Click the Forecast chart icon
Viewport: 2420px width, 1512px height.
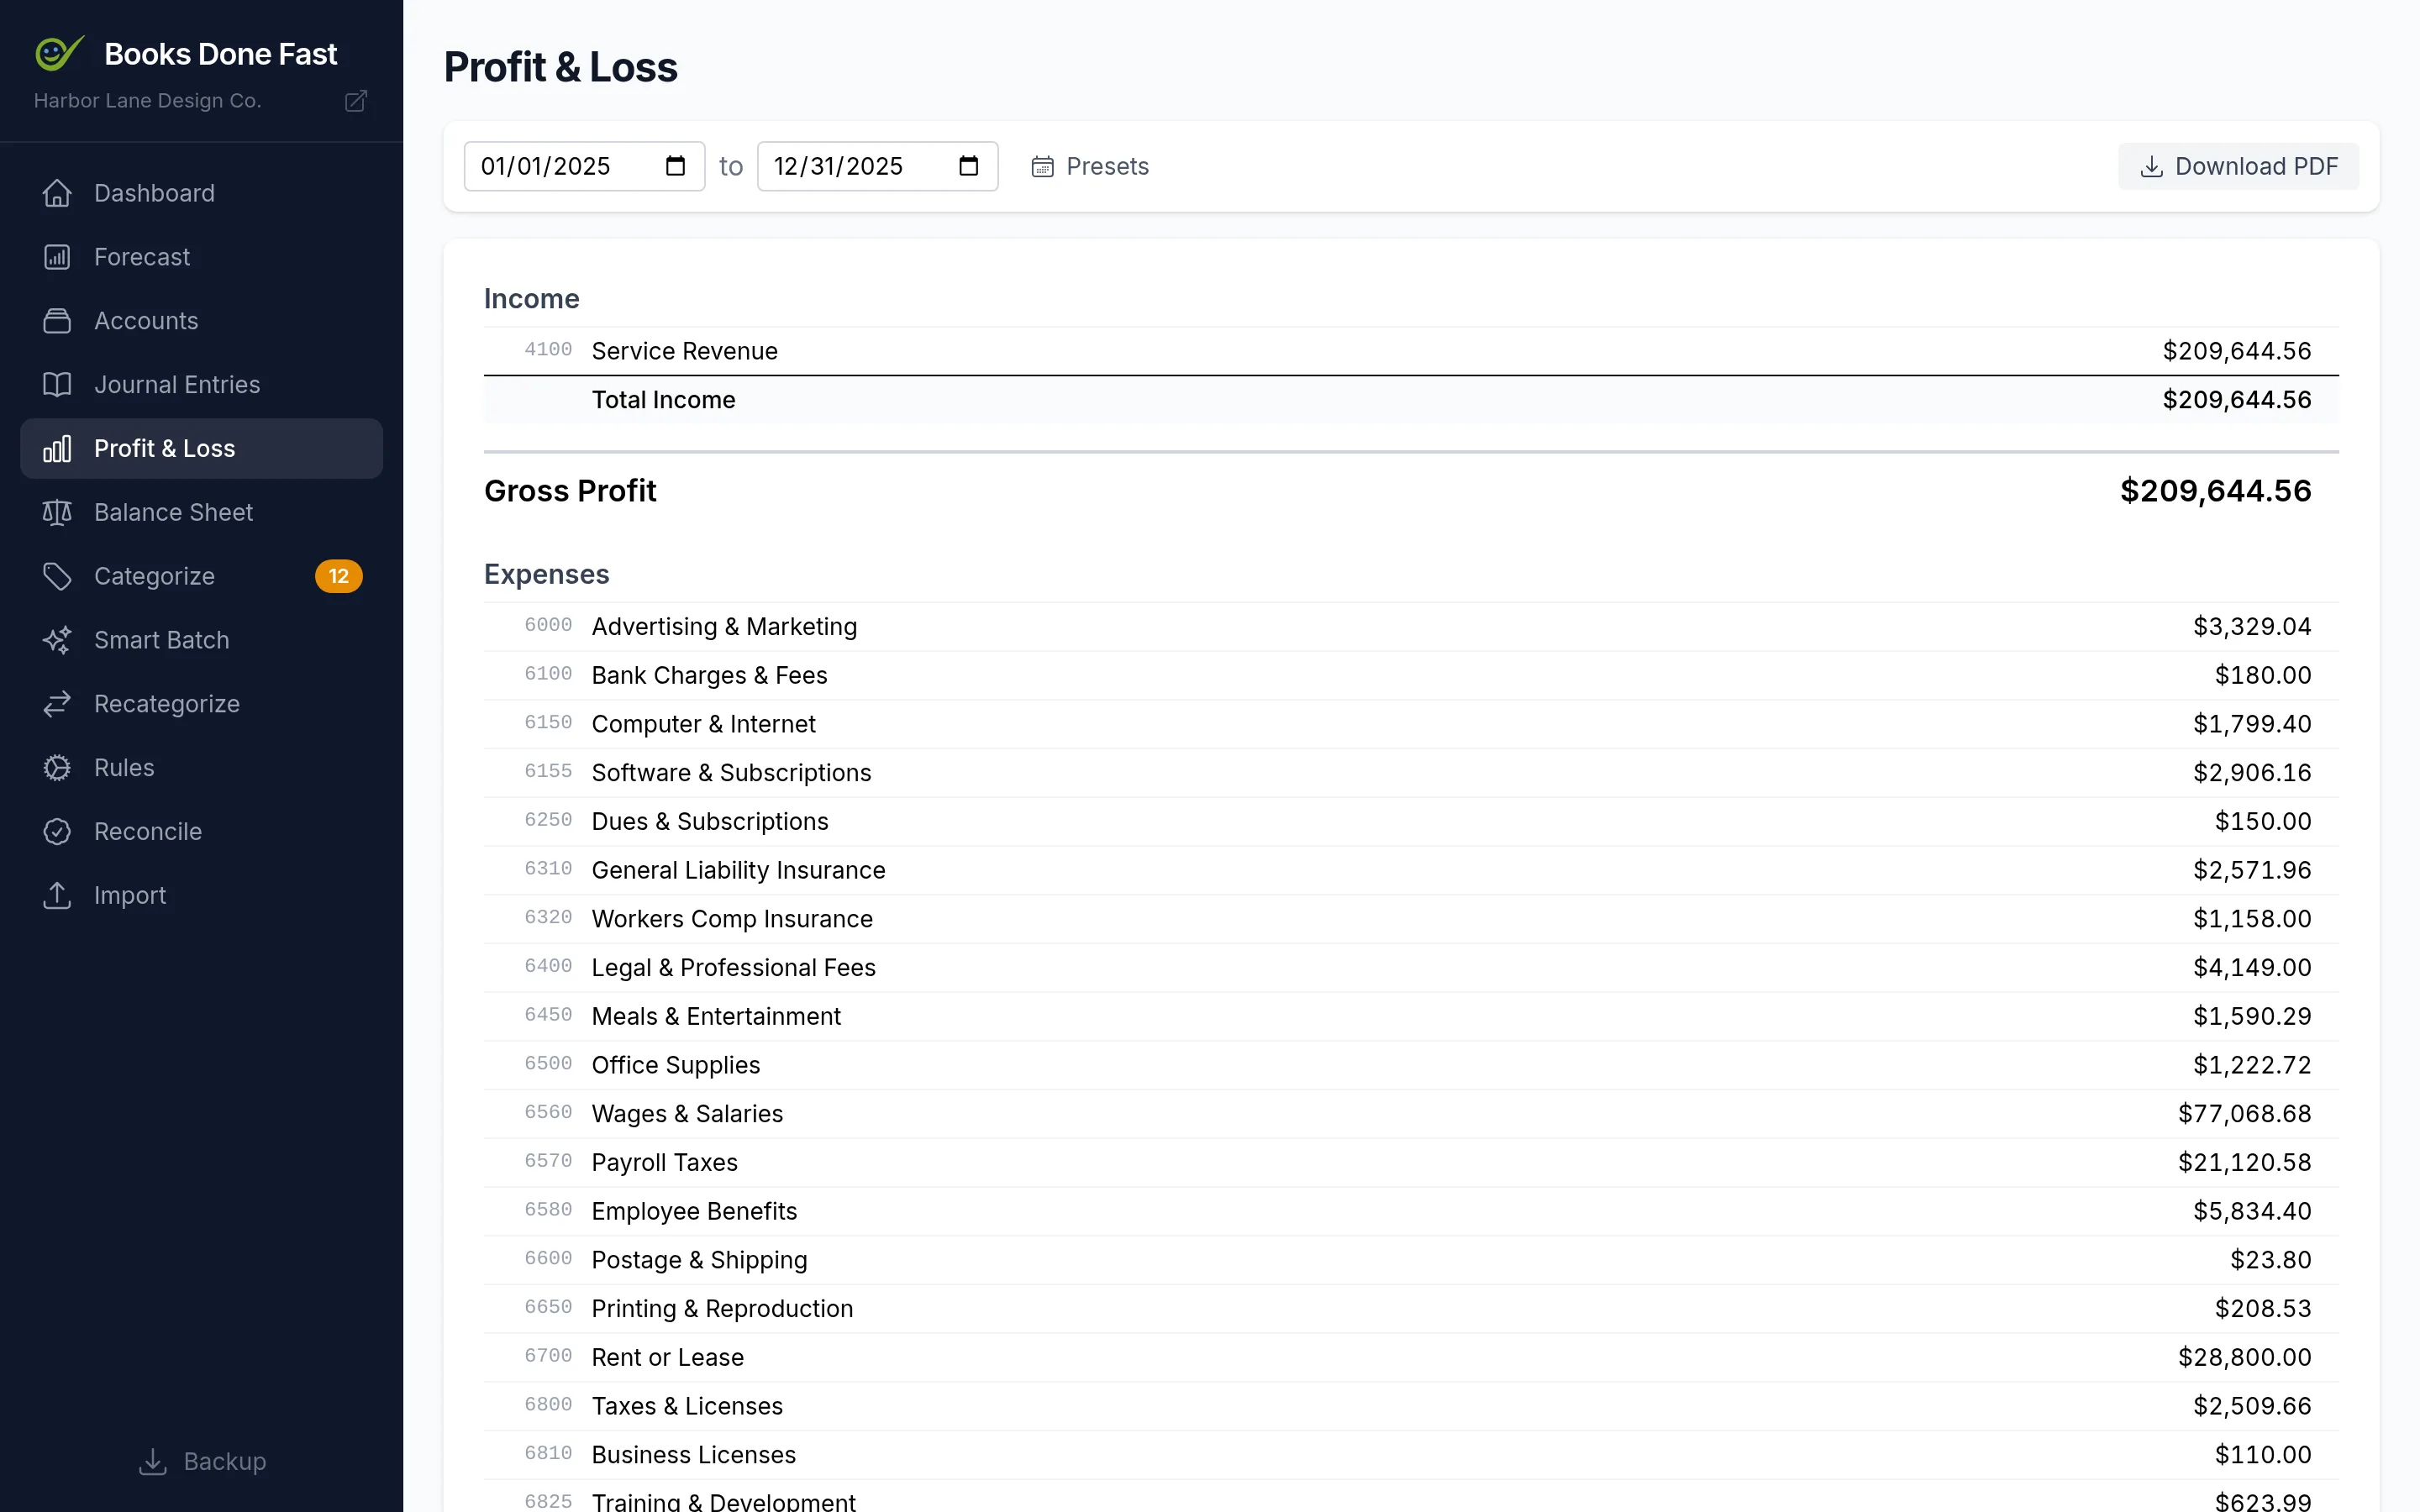57,257
